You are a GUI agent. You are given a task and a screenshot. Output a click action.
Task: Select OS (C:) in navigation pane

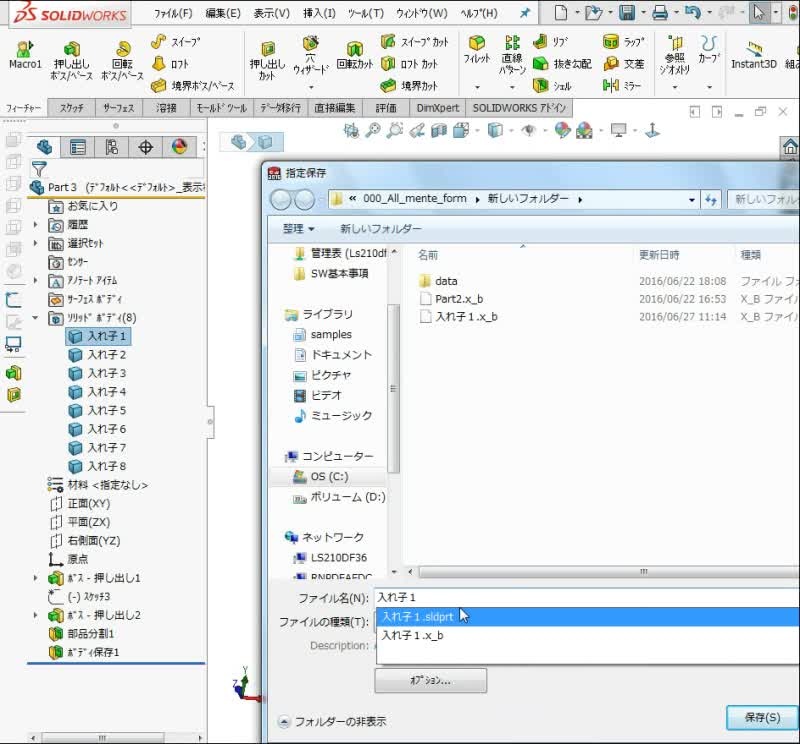(329, 477)
